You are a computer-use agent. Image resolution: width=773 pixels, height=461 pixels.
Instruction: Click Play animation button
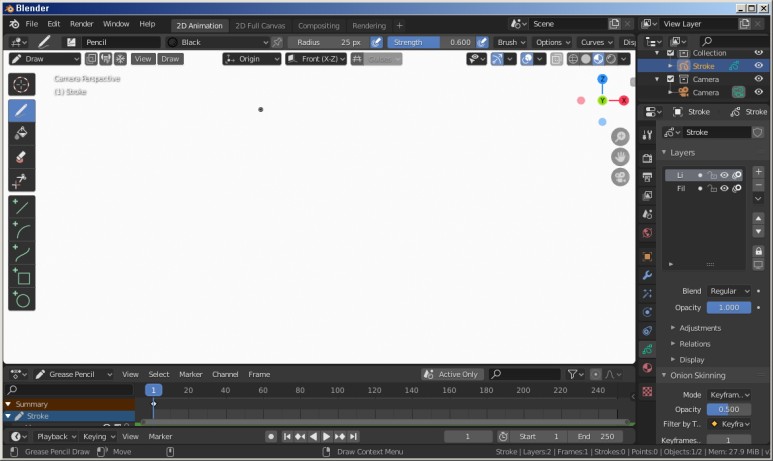pos(326,437)
